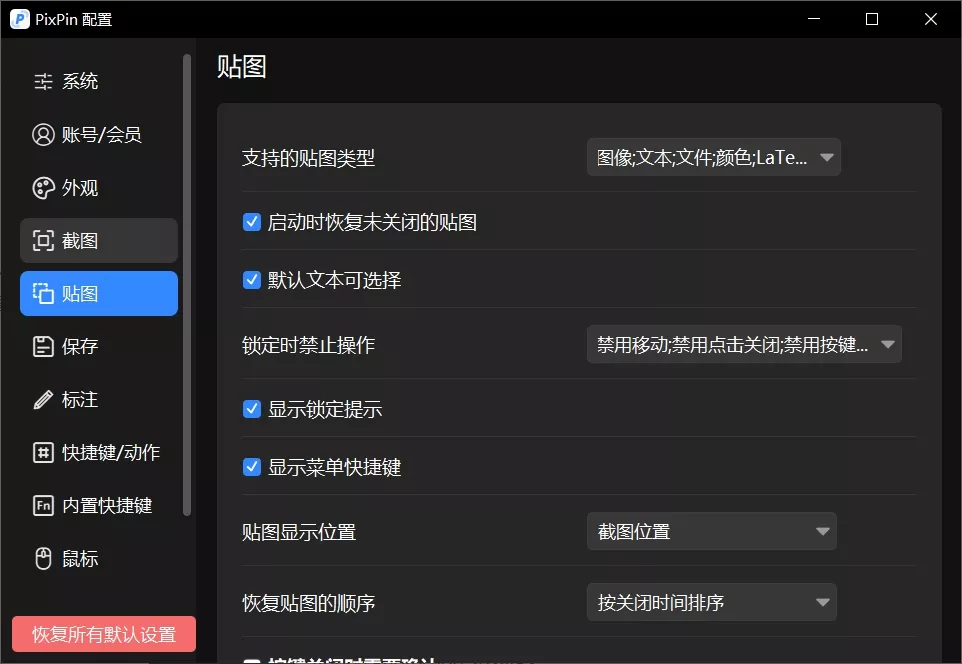
Task: Disable the 显示锁定提示 checkbox
Action: [x=252, y=409]
